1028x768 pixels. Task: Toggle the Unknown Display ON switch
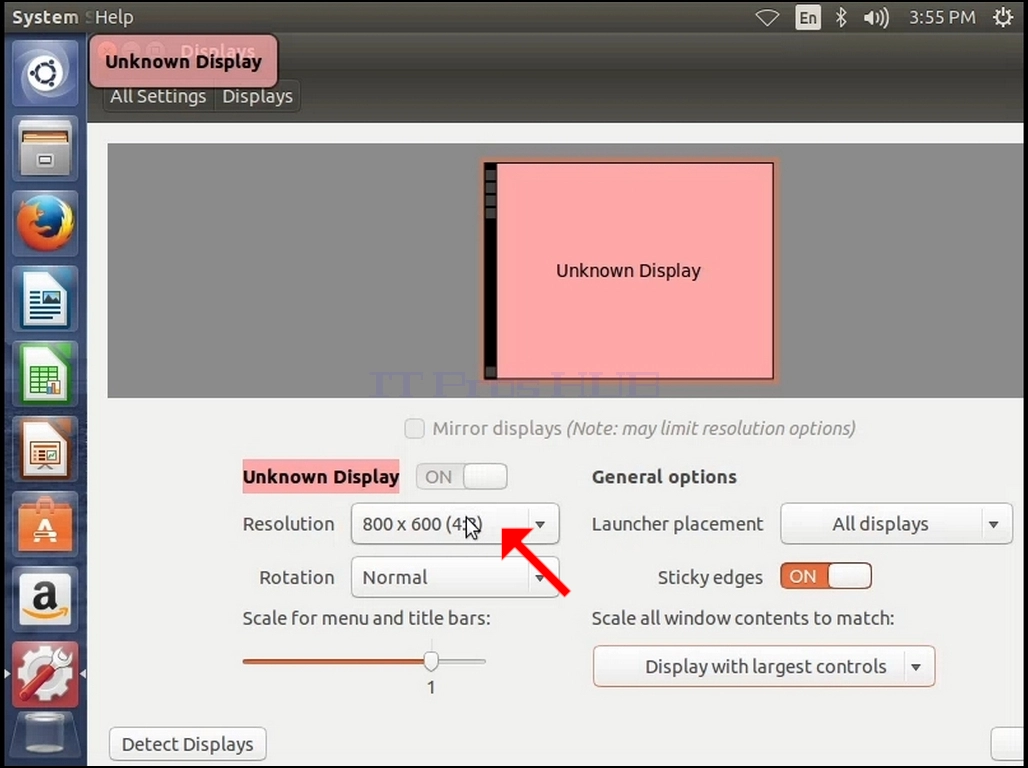[462, 477]
